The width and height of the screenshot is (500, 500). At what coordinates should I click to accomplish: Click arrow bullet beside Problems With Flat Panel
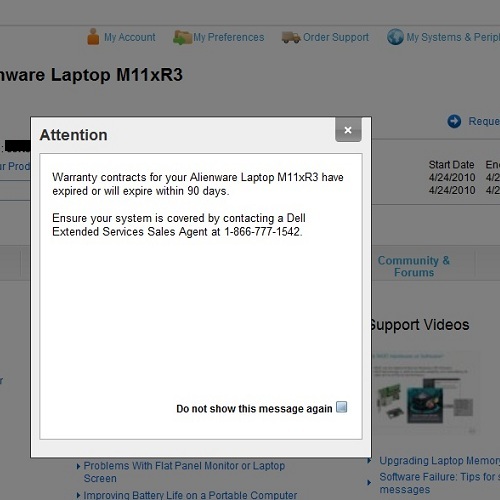78,466
